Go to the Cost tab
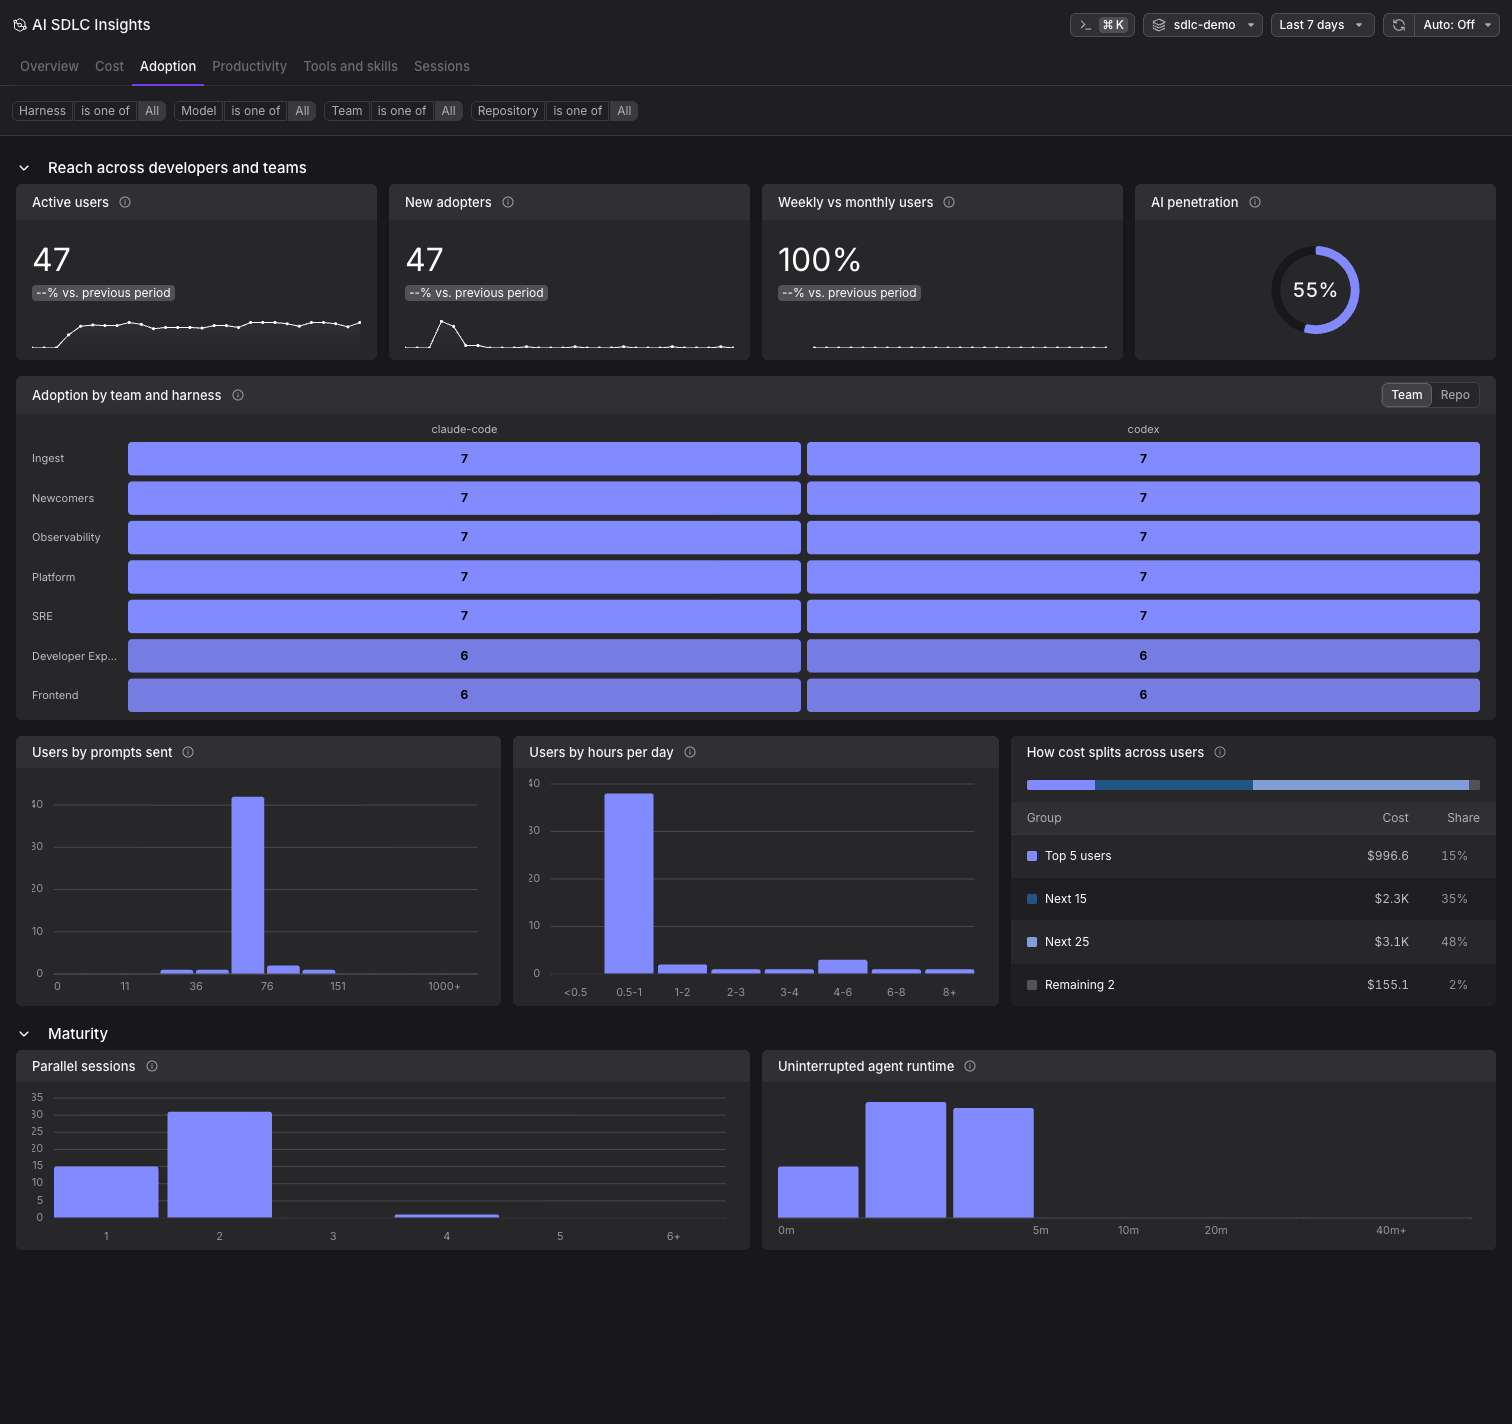 click(109, 66)
